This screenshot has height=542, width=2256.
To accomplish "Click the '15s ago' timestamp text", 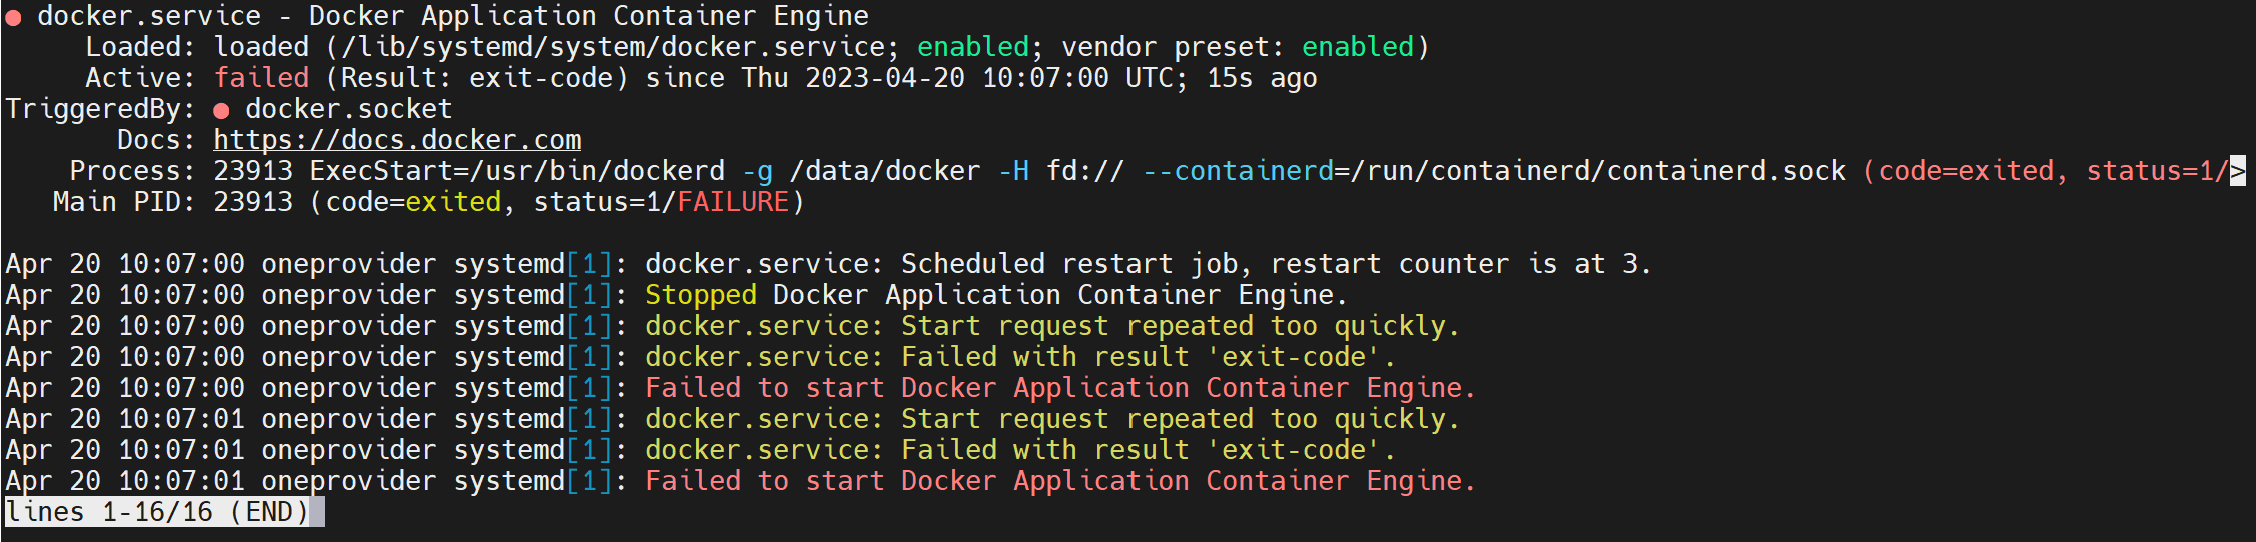I will coord(1261,78).
